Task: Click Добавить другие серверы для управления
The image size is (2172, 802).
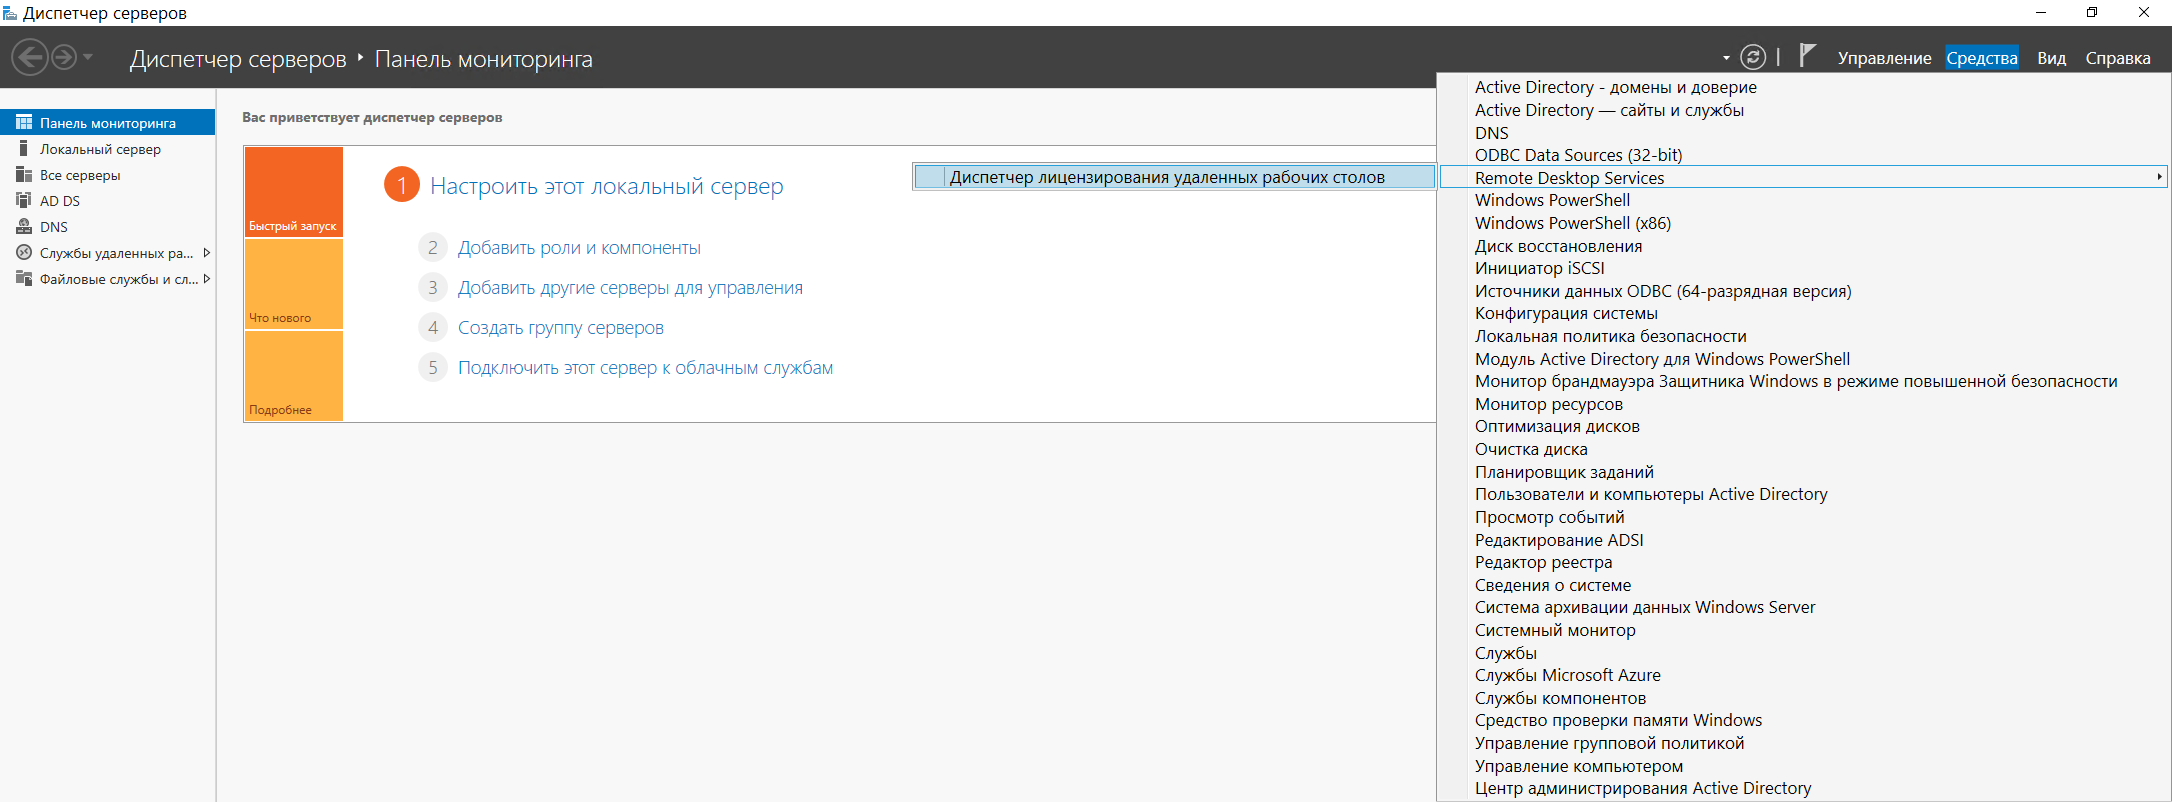Action: [630, 288]
